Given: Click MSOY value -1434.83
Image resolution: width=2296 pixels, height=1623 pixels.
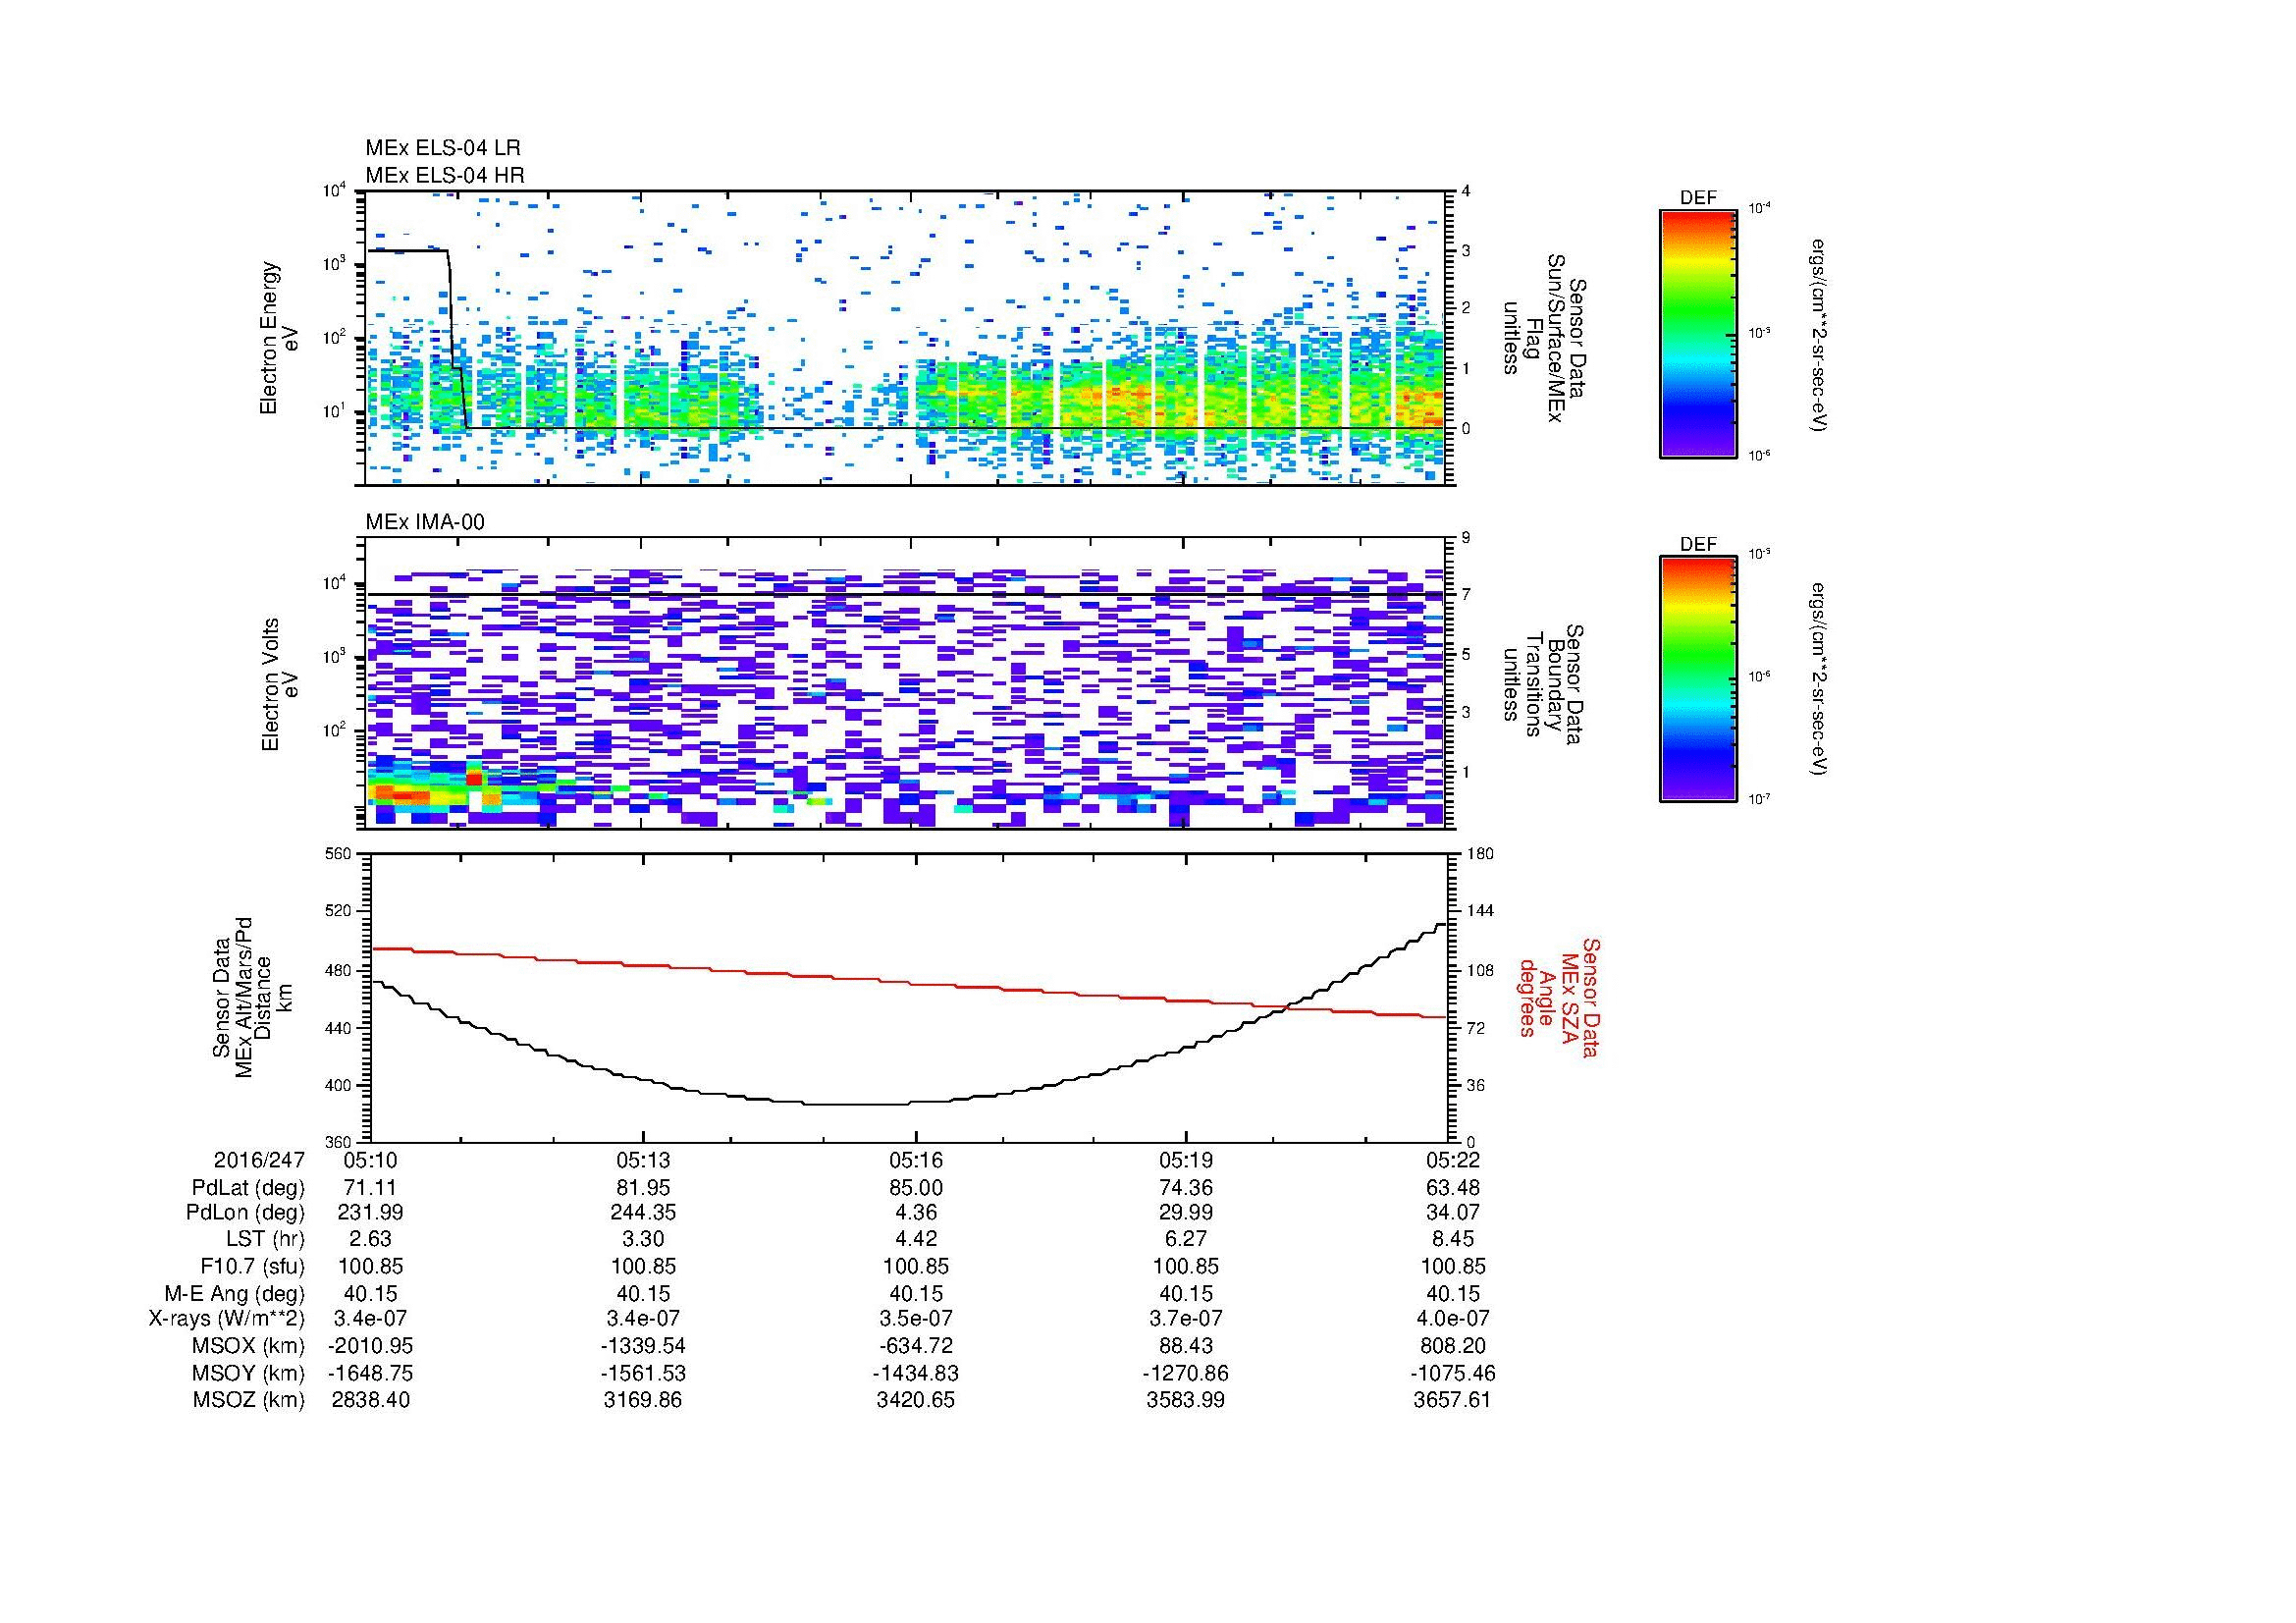Looking at the screenshot, I should click(x=916, y=1373).
